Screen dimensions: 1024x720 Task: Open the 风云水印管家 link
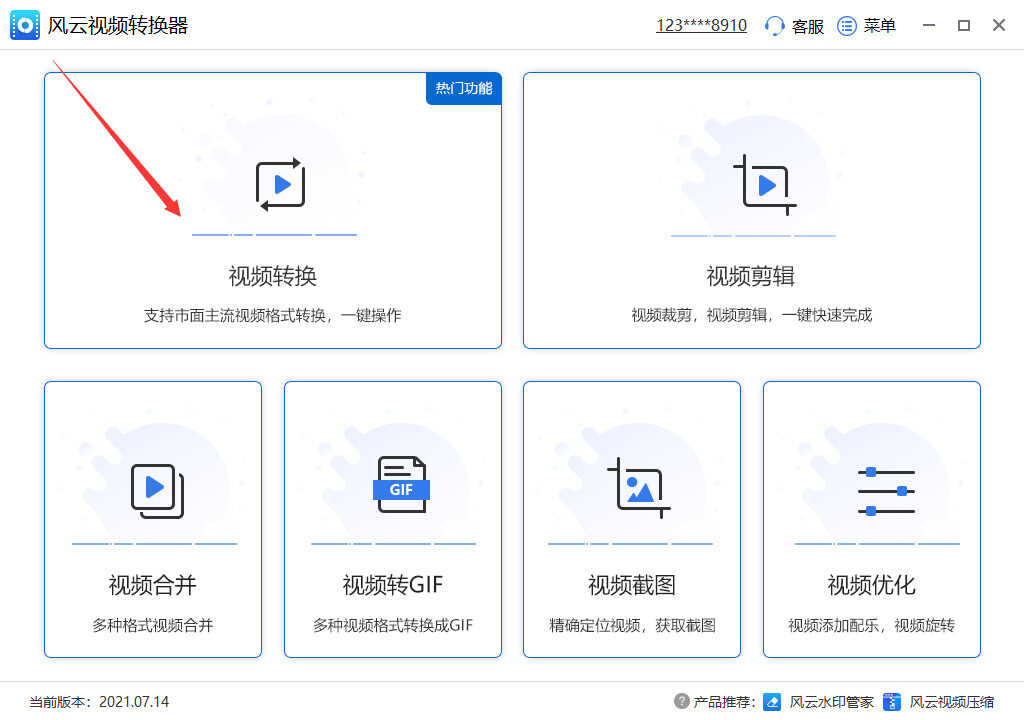coord(831,702)
